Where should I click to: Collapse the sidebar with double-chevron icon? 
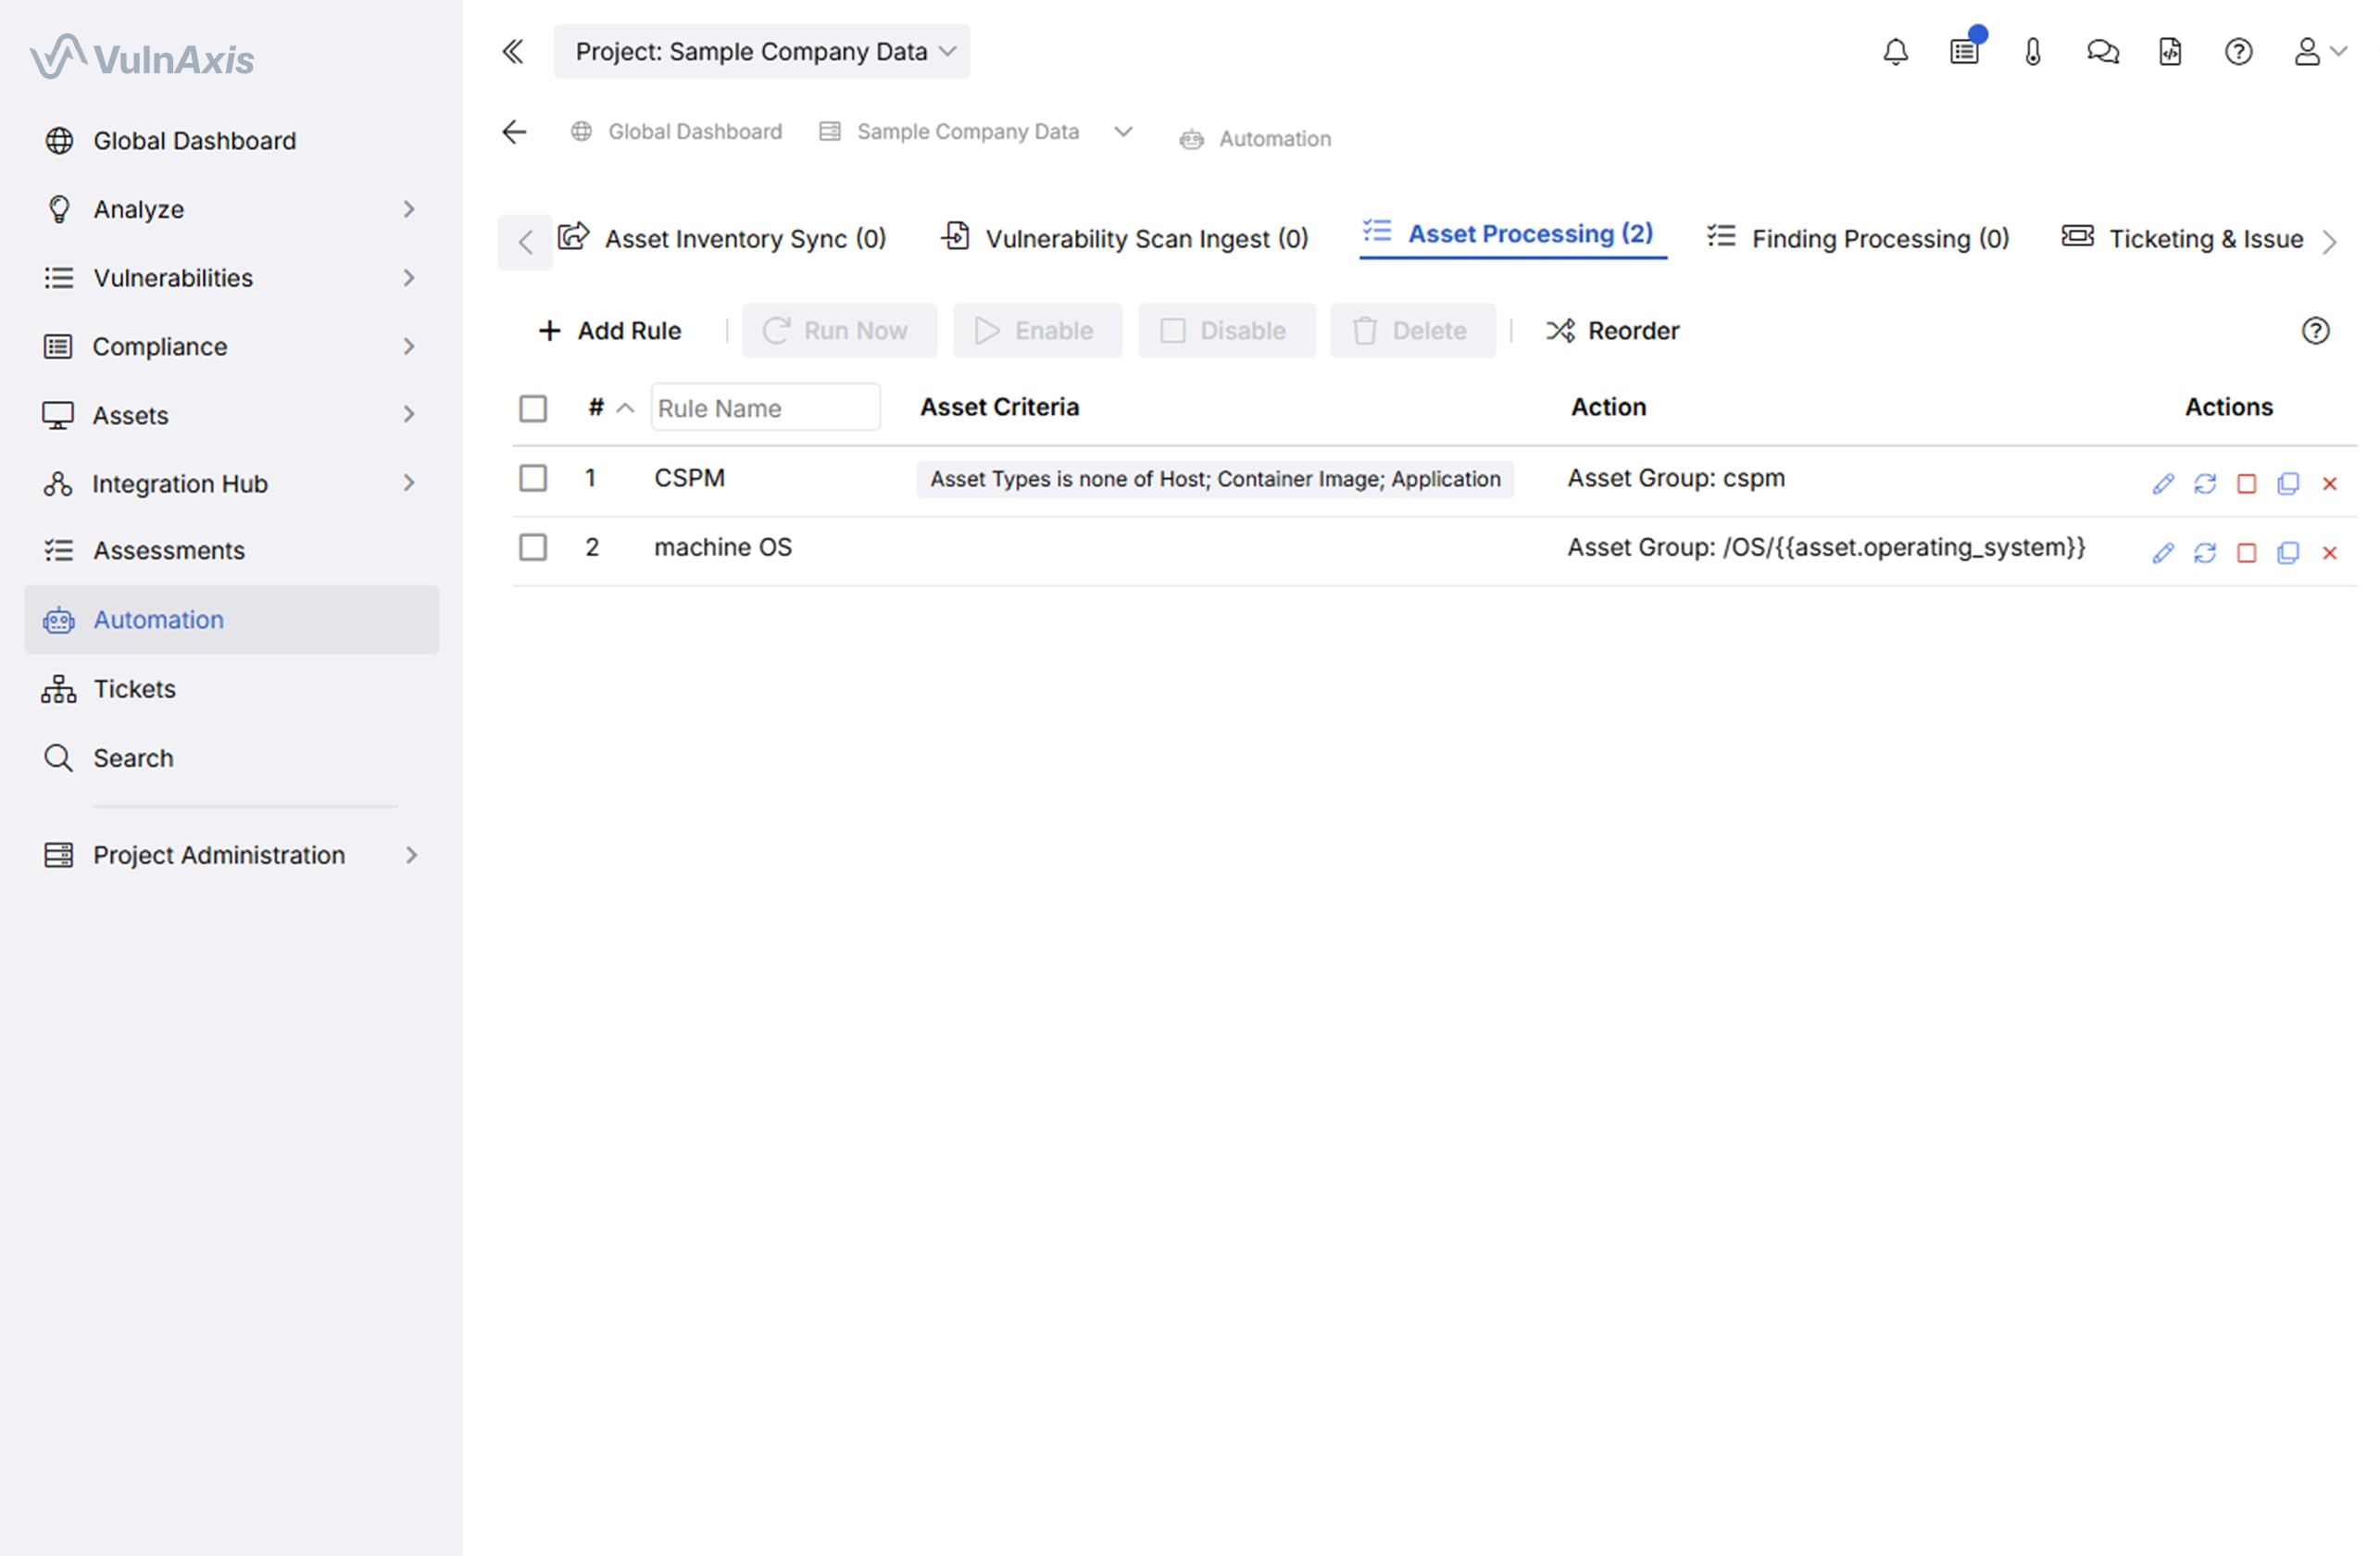(x=513, y=52)
